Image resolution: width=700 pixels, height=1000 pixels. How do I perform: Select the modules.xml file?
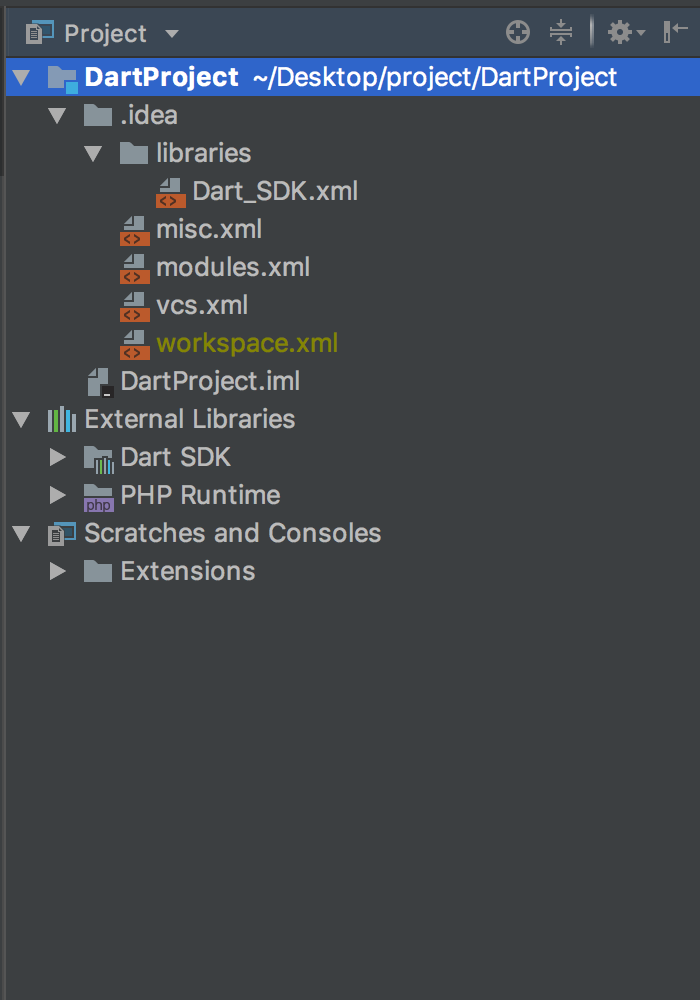coord(232,267)
